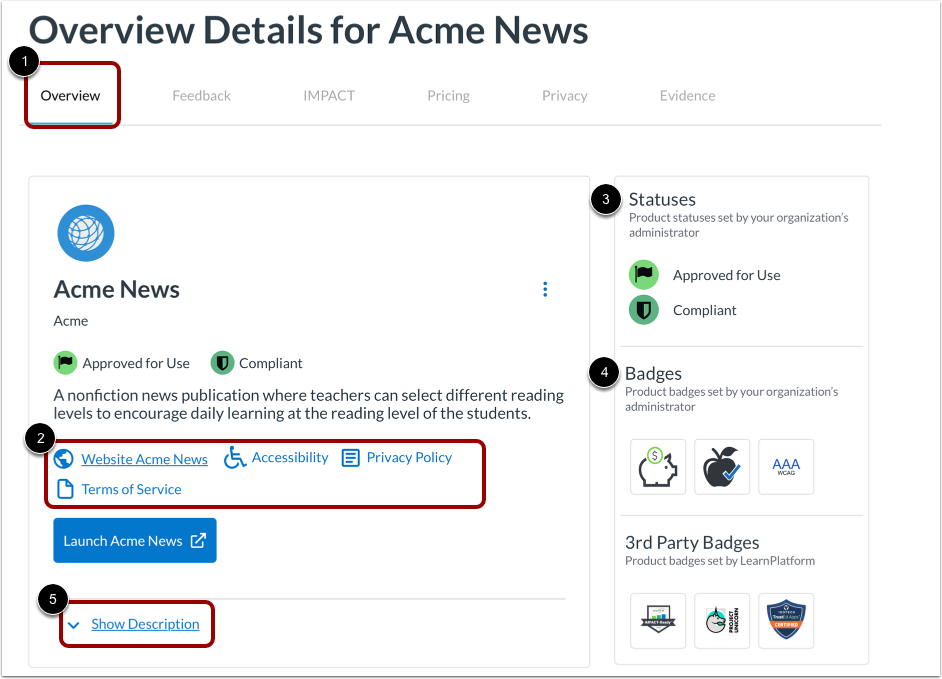Click the page icon beside Terms of Service

[65, 489]
